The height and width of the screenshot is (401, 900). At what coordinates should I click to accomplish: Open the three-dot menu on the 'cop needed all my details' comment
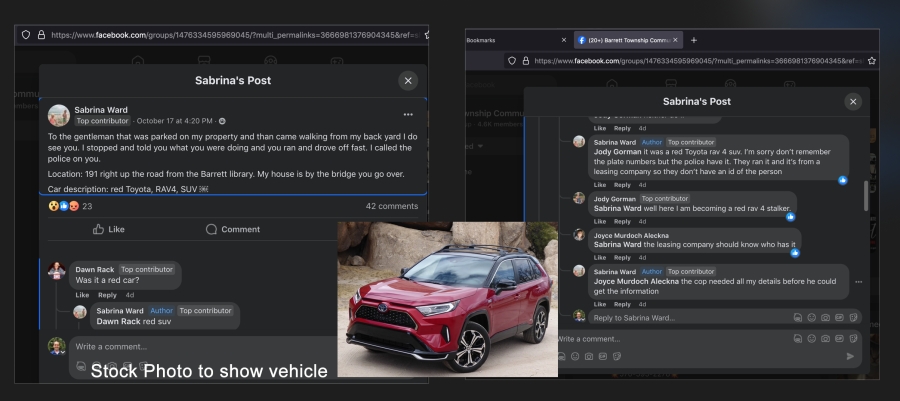pyautogui.click(x=859, y=282)
